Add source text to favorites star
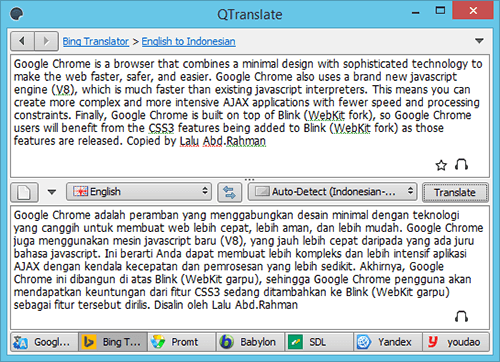500x362 pixels. coord(441,165)
